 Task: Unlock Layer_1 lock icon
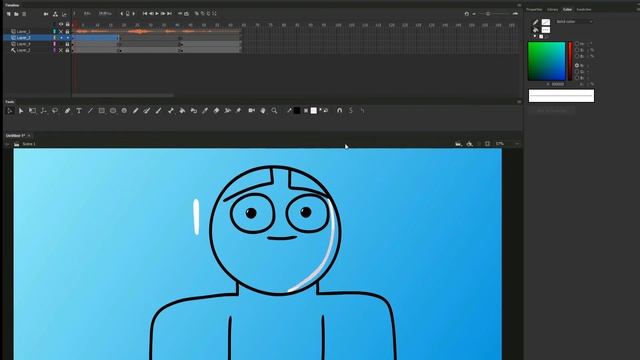67,31
